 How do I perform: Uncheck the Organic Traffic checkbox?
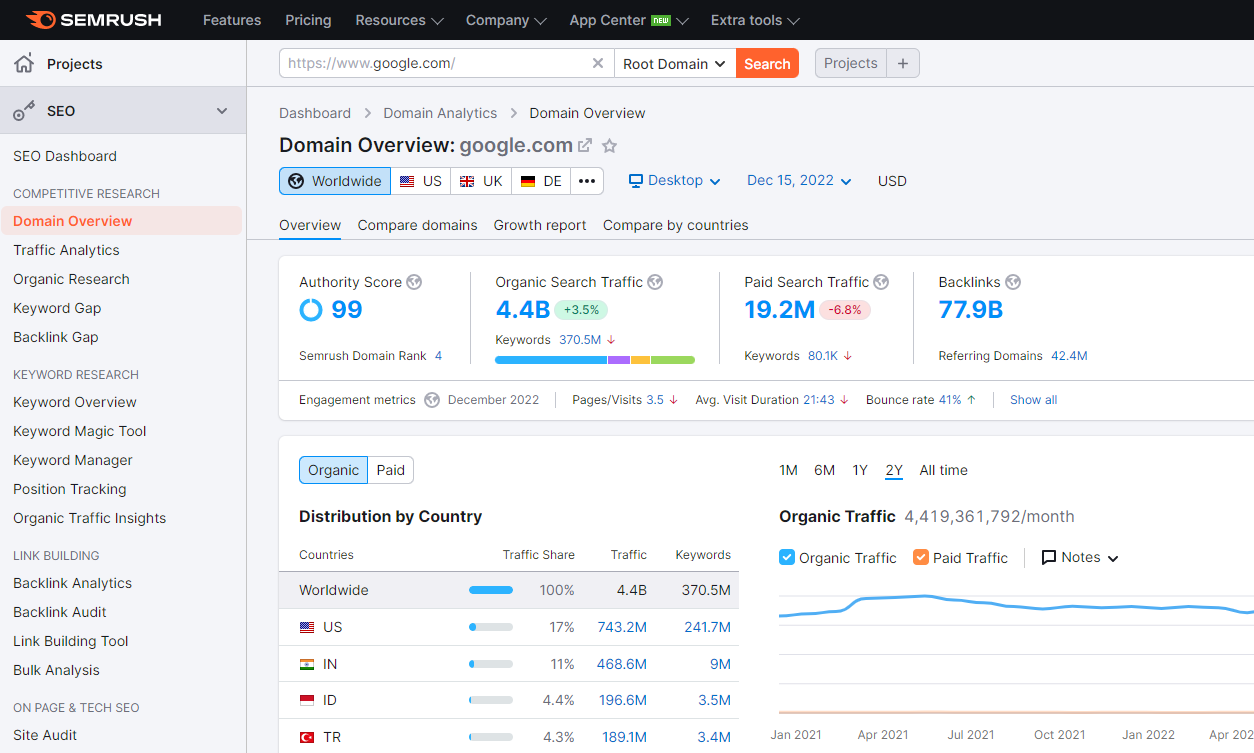pos(789,557)
